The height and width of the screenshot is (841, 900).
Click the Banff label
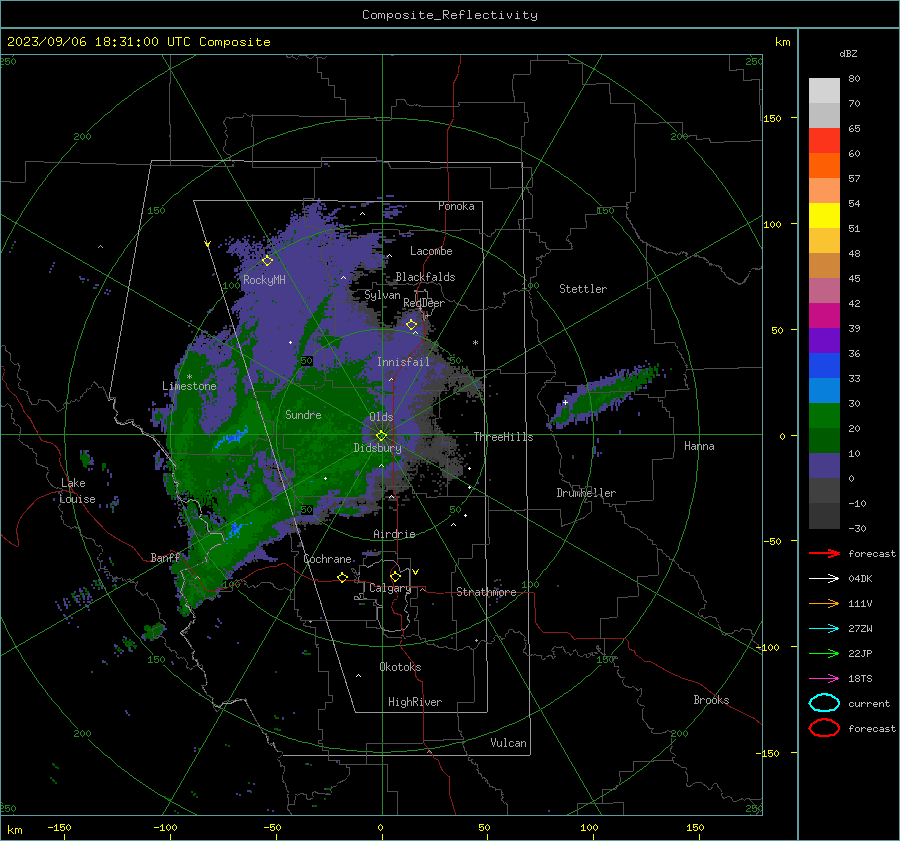coord(165,557)
